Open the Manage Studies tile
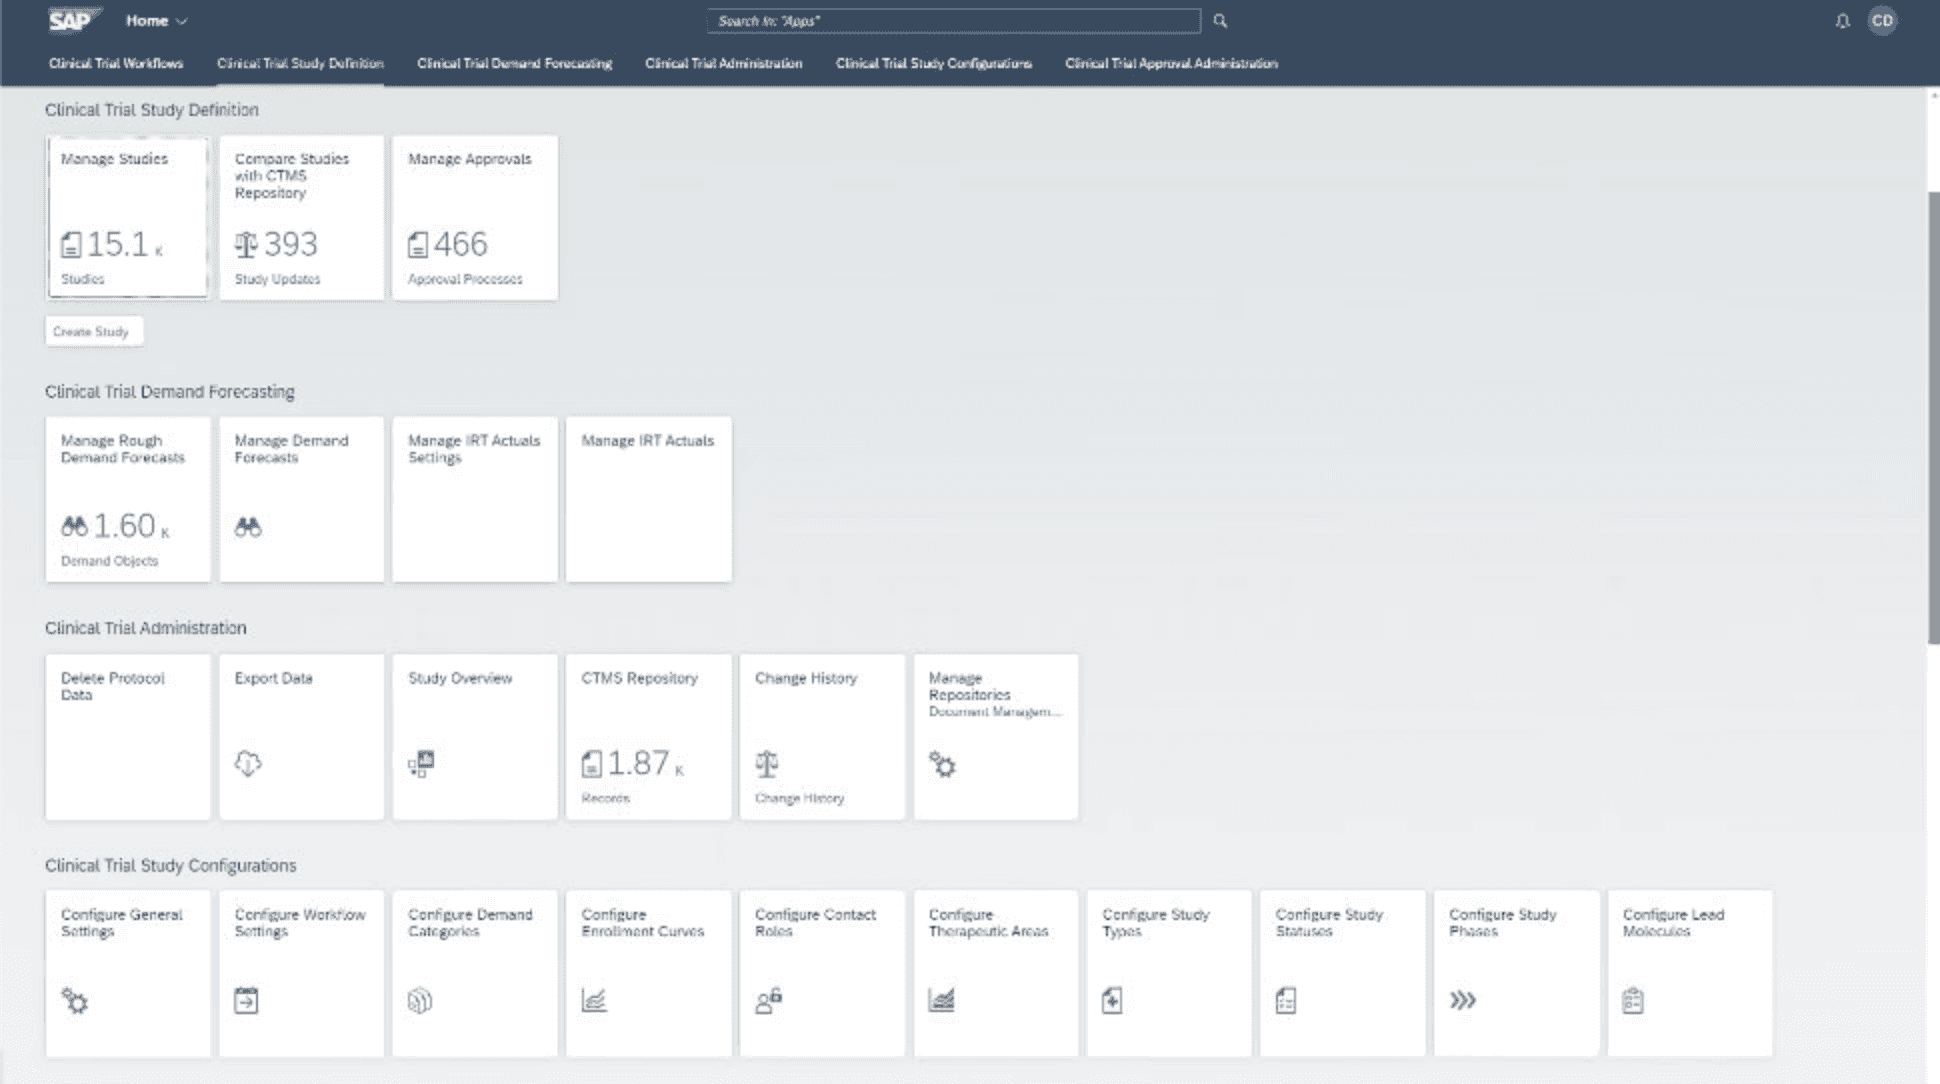Image resolution: width=1940 pixels, height=1084 pixels. tap(128, 218)
